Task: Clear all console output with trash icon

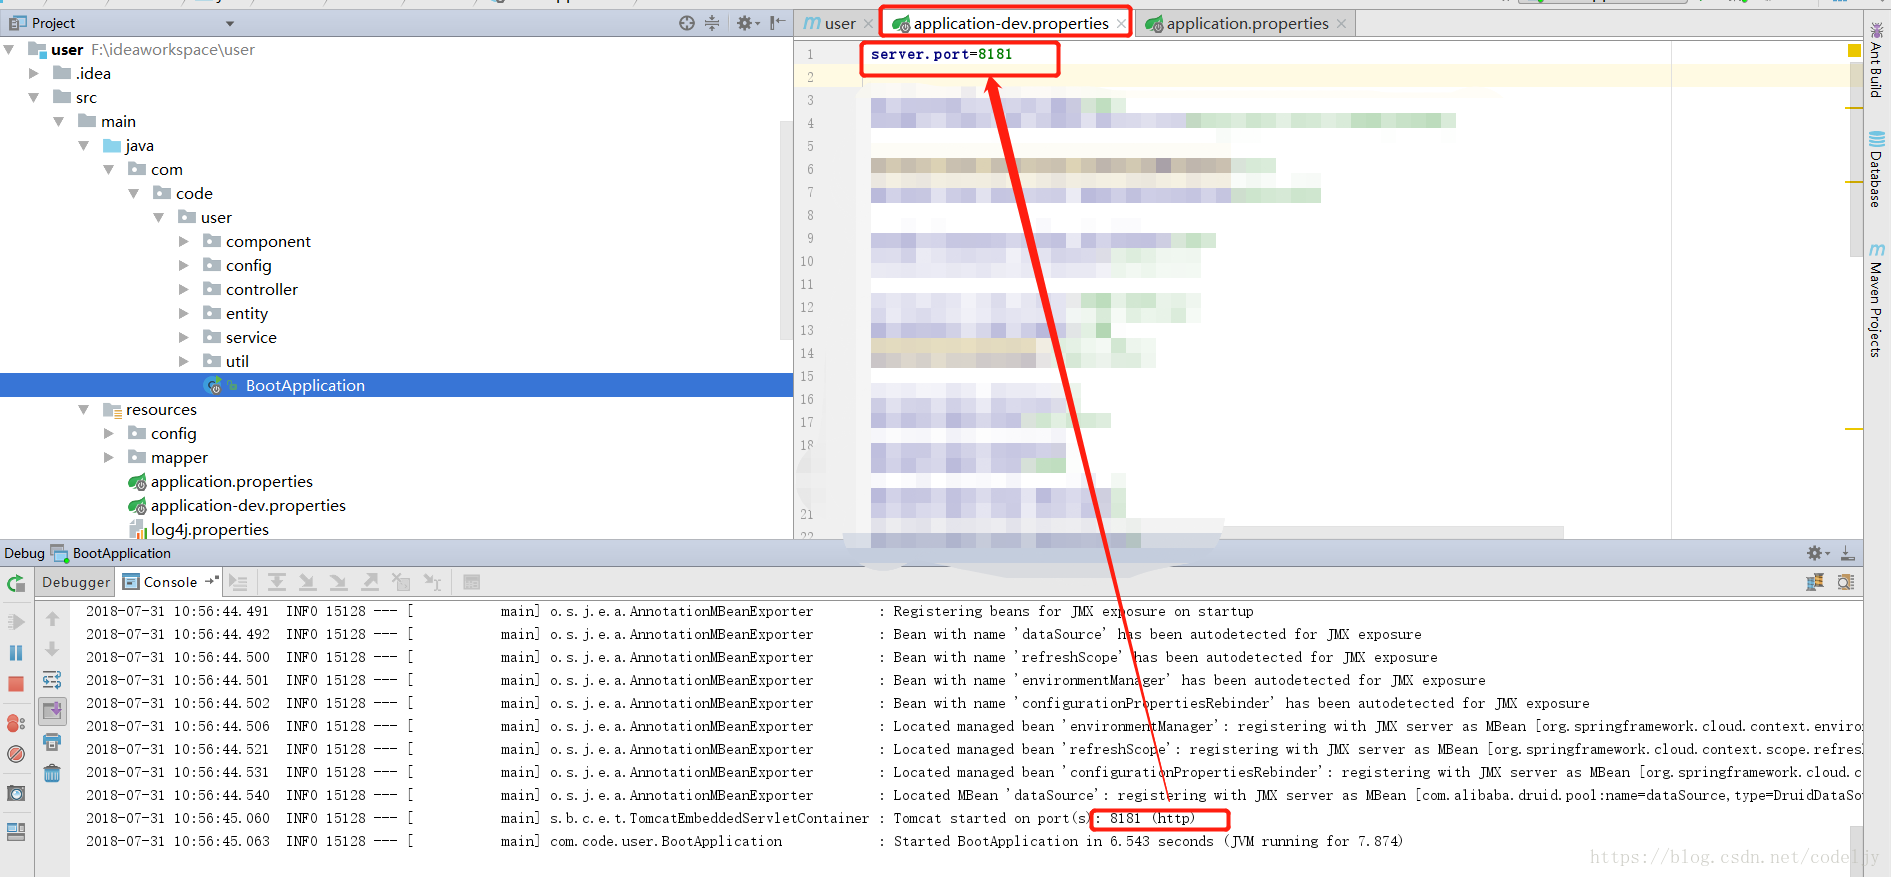Action: [x=53, y=773]
